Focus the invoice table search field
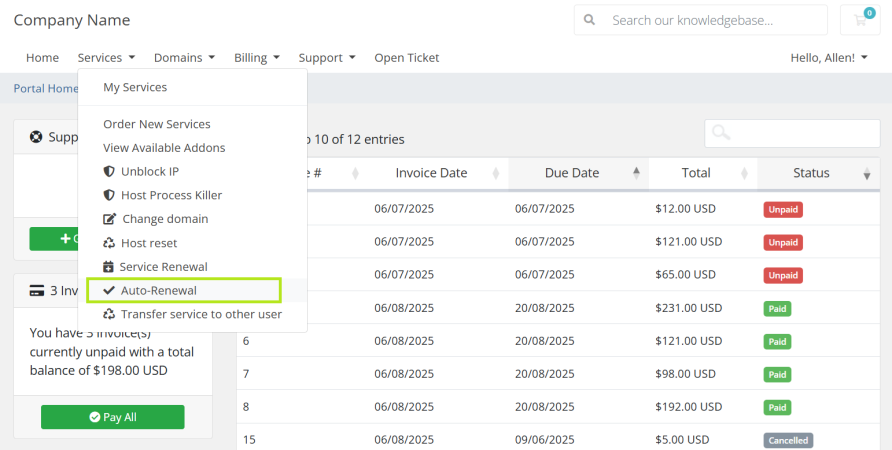Viewport: 892px width, 450px height. (792, 133)
